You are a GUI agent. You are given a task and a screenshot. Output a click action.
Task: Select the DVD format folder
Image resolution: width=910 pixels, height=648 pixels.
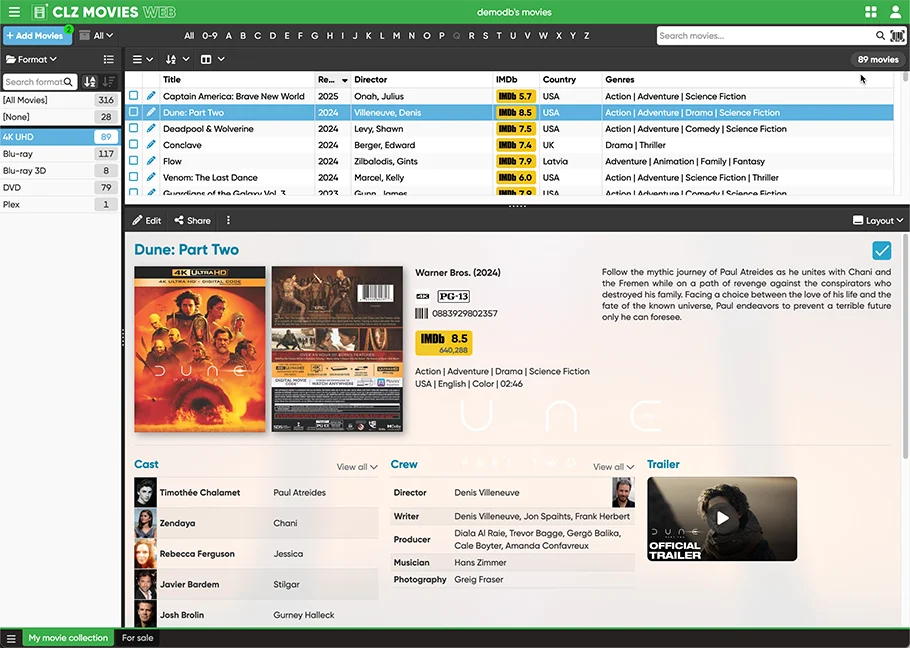[60, 187]
